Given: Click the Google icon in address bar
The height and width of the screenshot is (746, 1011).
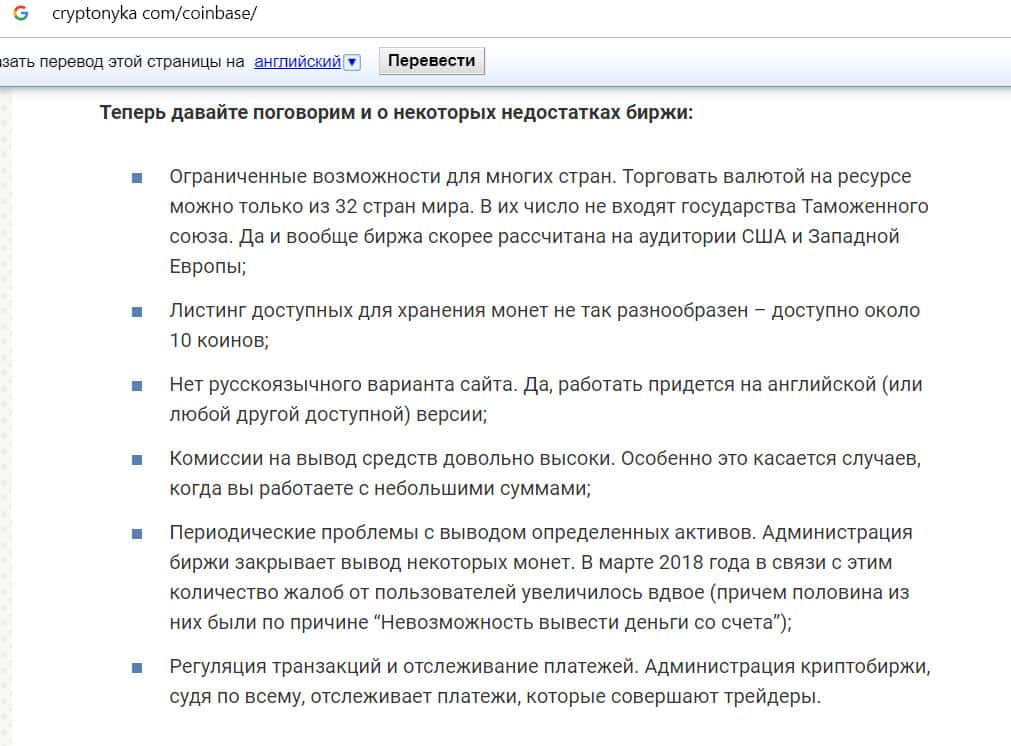Looking at the screenshot, I should [20, 15].
